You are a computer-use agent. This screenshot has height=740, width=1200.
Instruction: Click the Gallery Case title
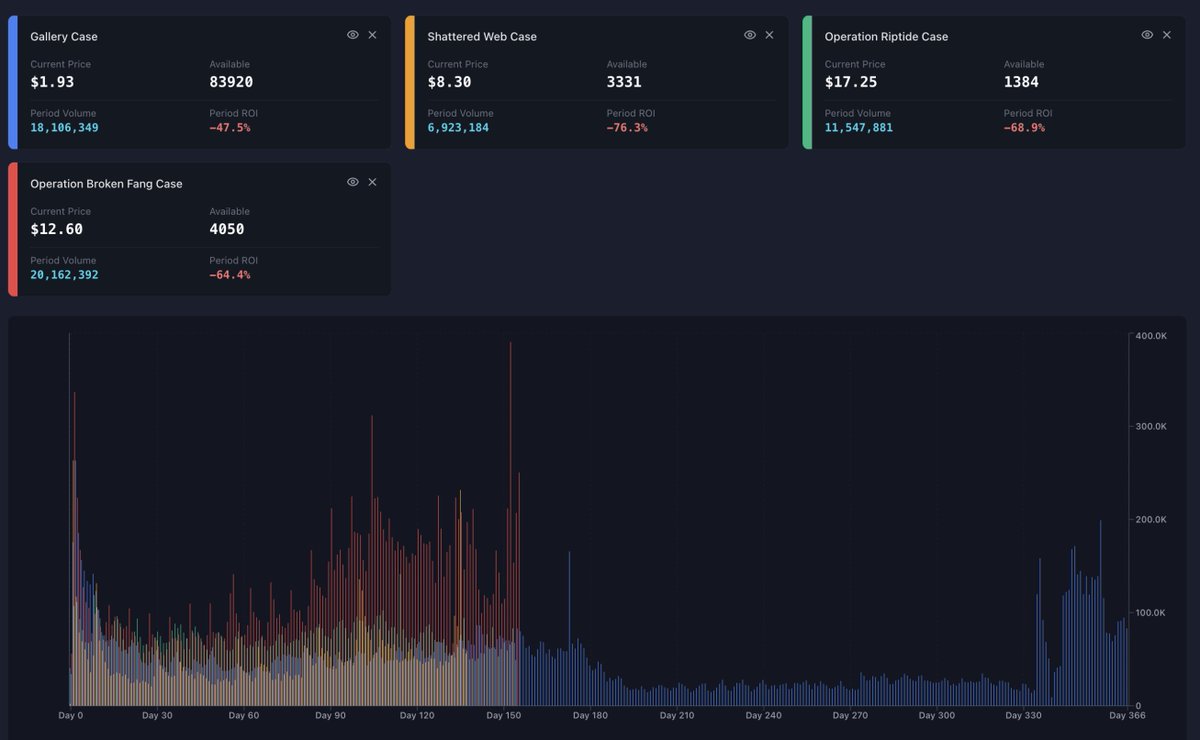coord(64,37)
